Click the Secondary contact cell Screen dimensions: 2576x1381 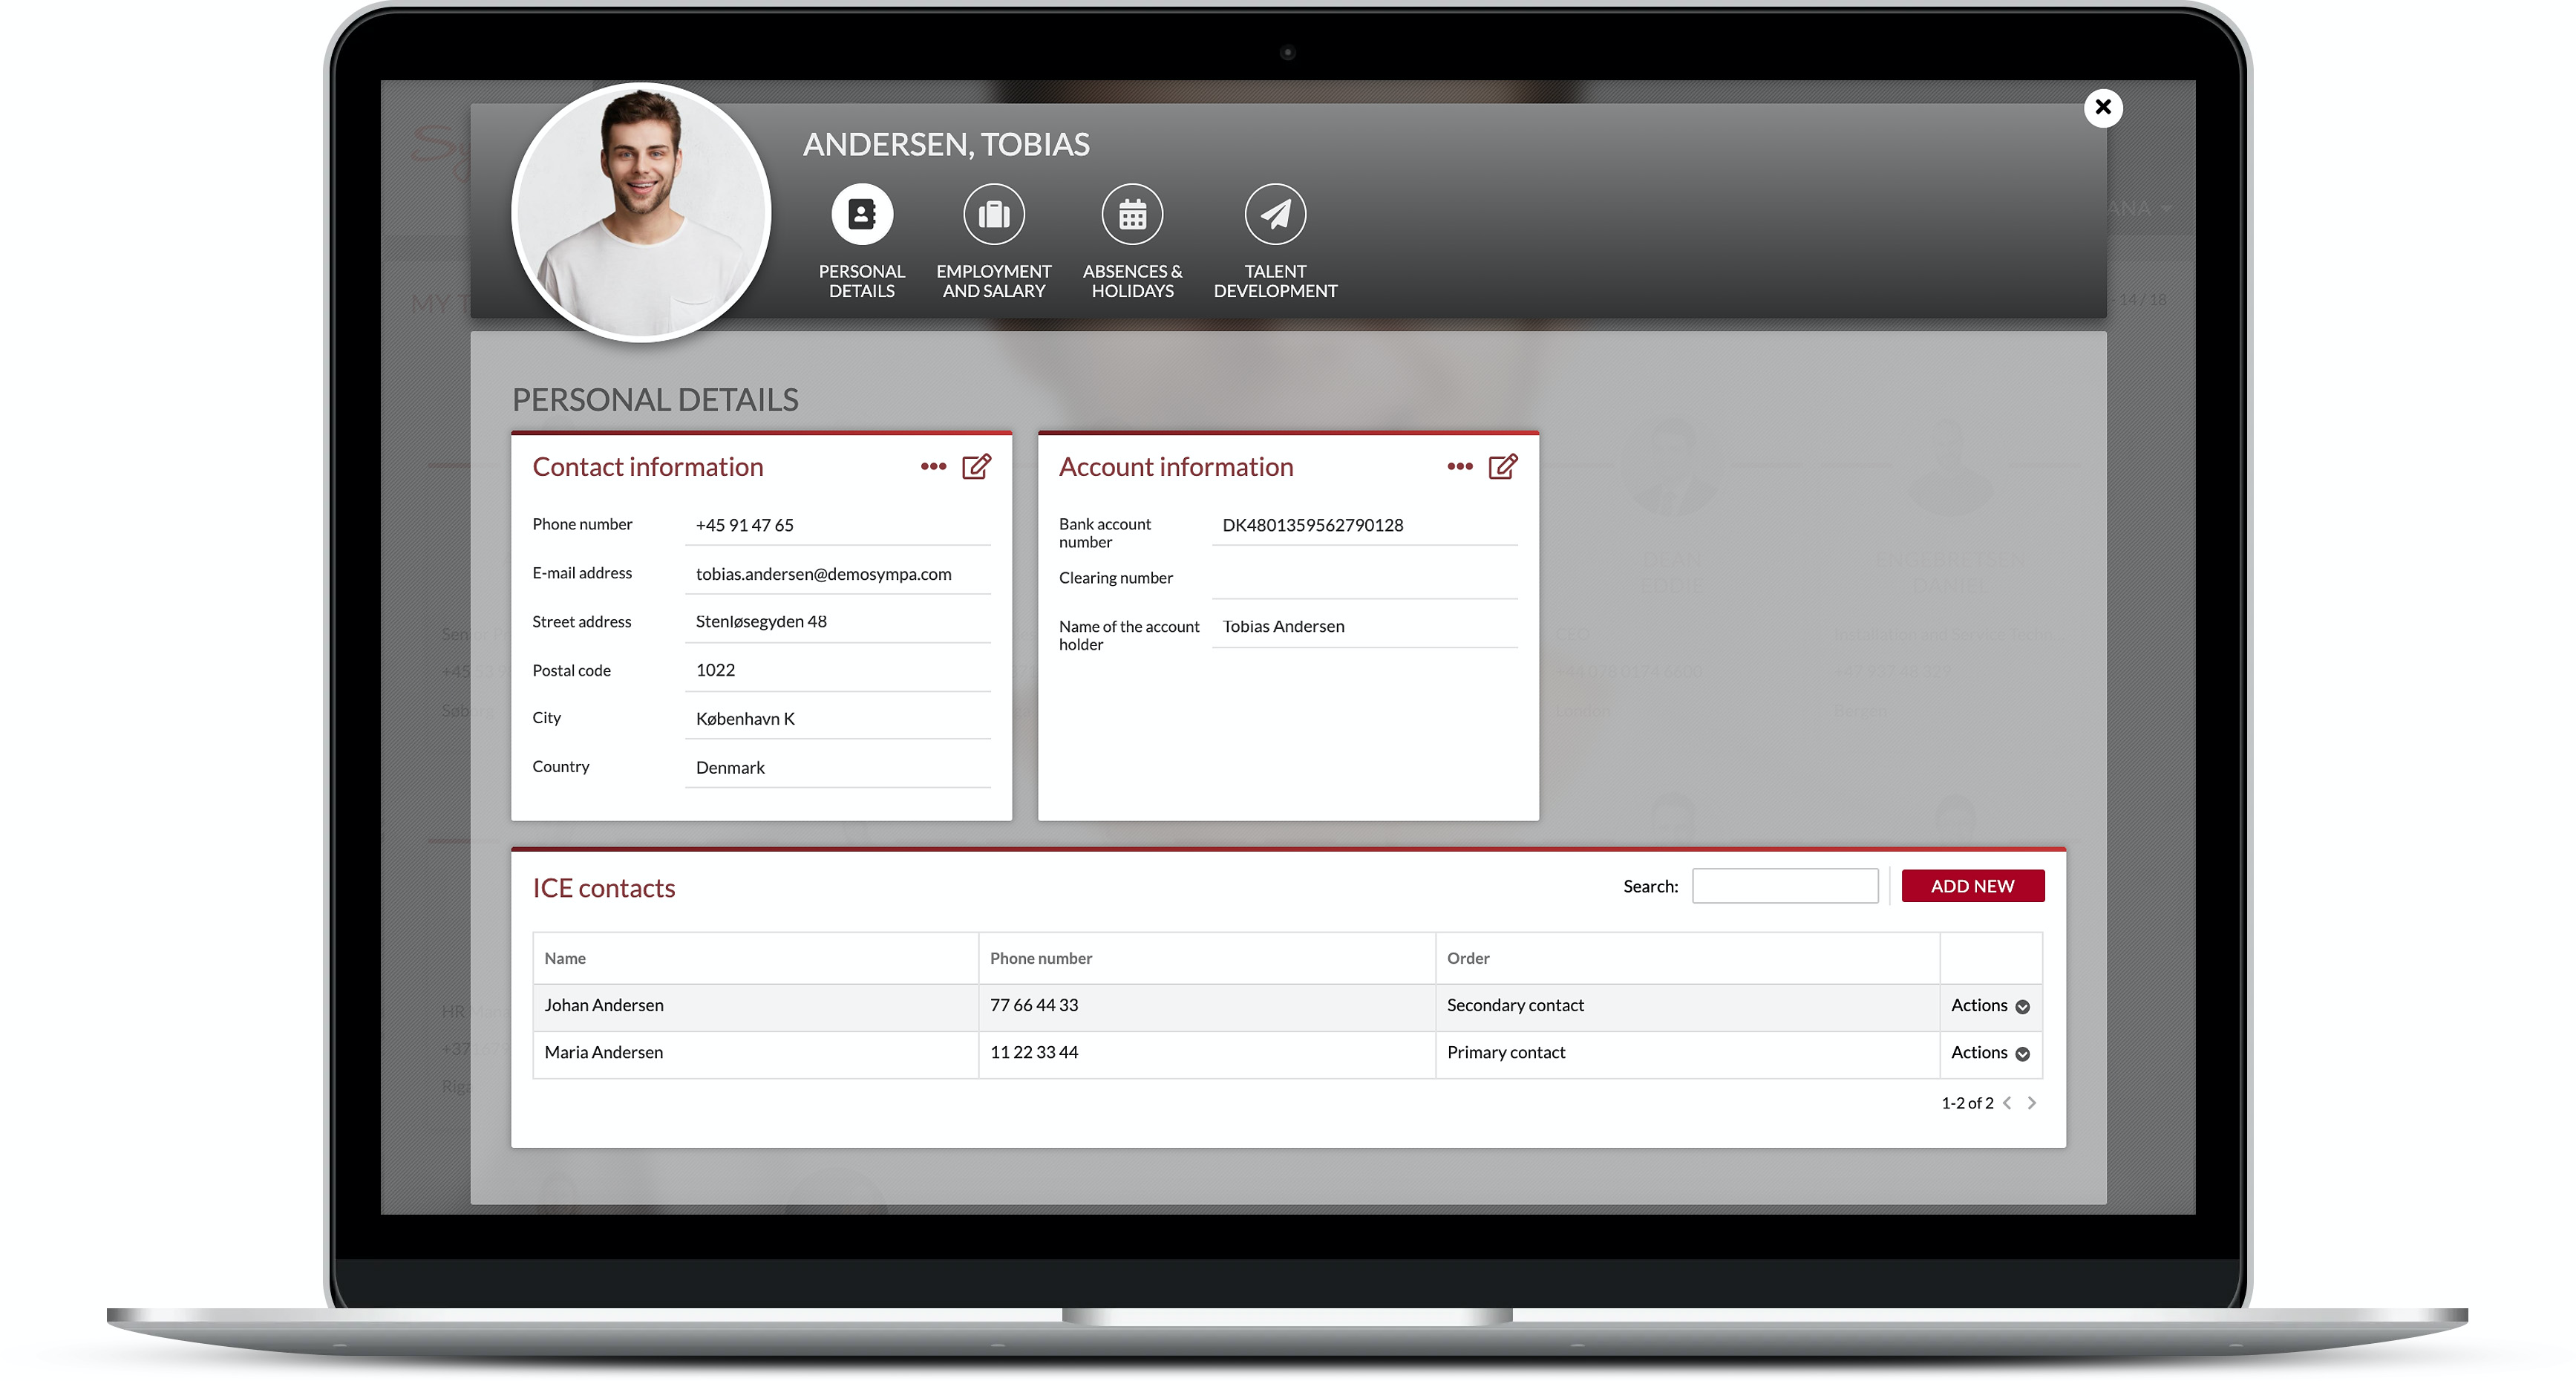coord(1687,1006)
